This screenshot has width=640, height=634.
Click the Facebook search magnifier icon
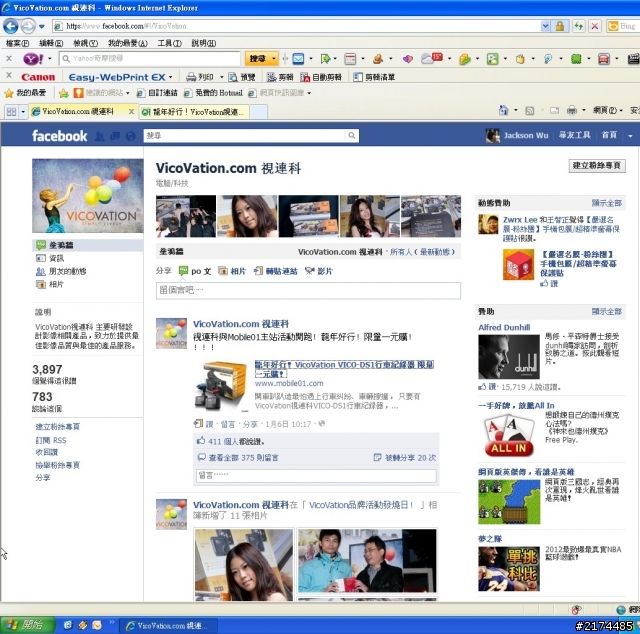tap(351, 136)
